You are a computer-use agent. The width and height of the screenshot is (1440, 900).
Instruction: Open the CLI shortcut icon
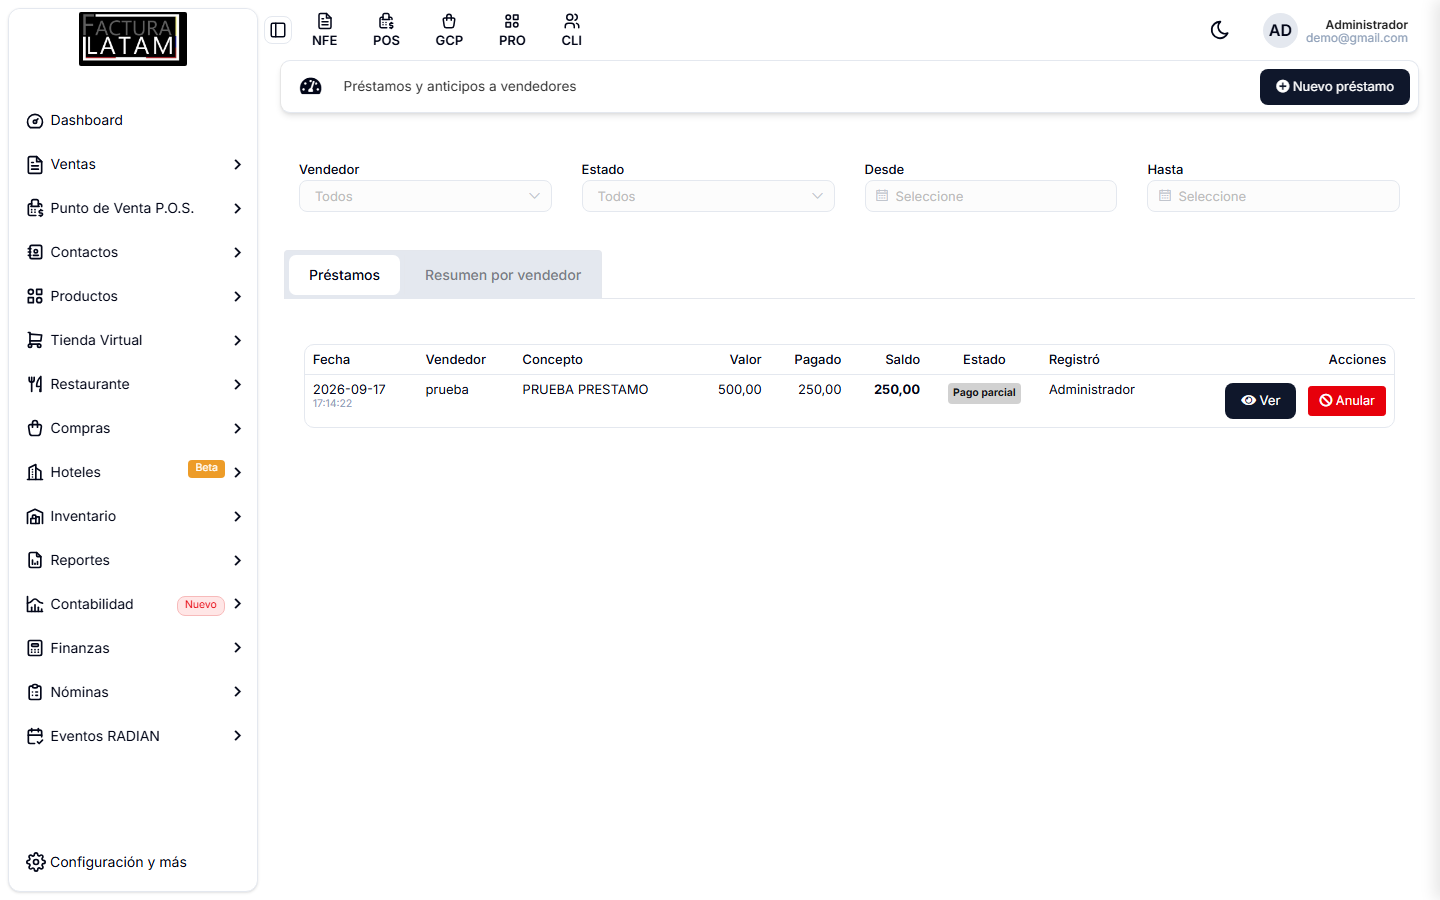coord(572,30)
